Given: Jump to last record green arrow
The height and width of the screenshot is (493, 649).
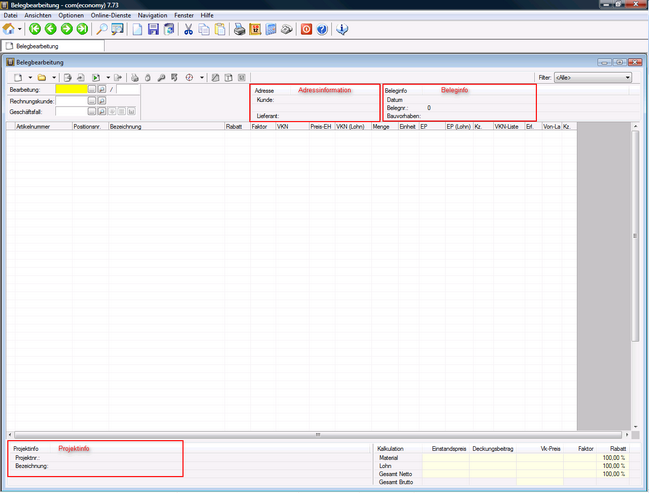Looking at the screenshot, I should coord(82,29).
